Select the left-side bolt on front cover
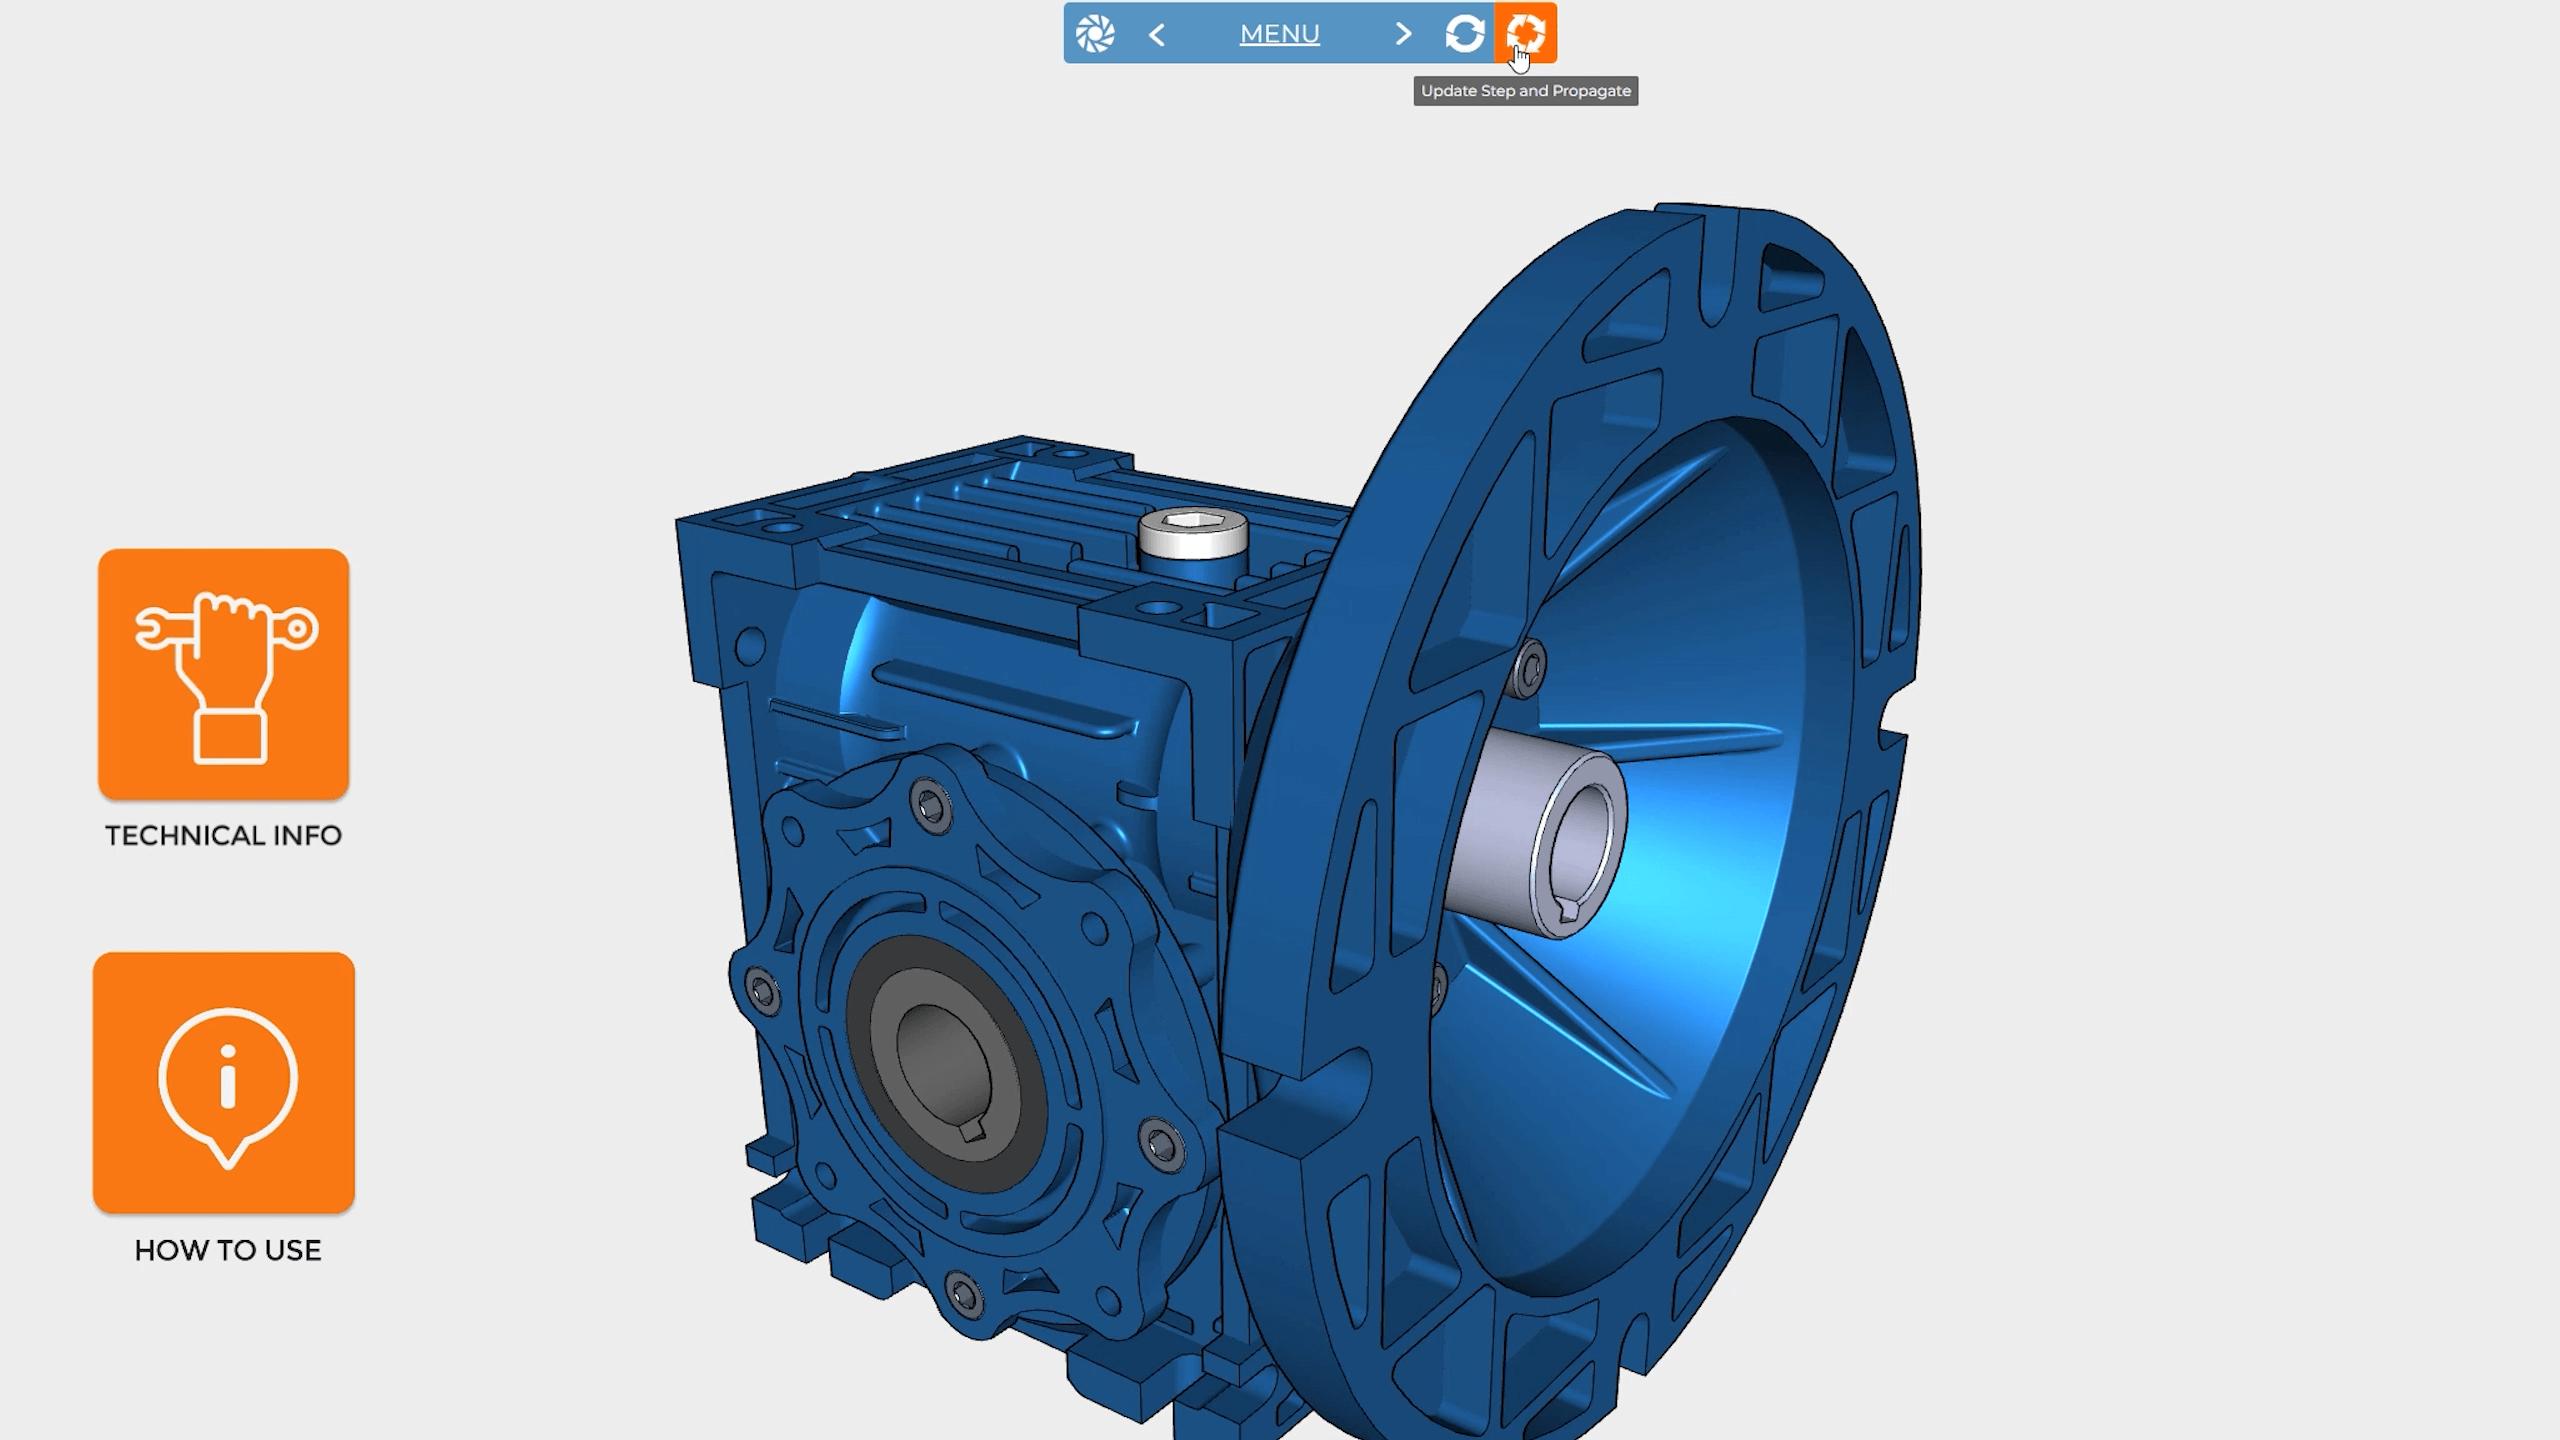Screen dimensions: 2560x1440 point(763,992)
